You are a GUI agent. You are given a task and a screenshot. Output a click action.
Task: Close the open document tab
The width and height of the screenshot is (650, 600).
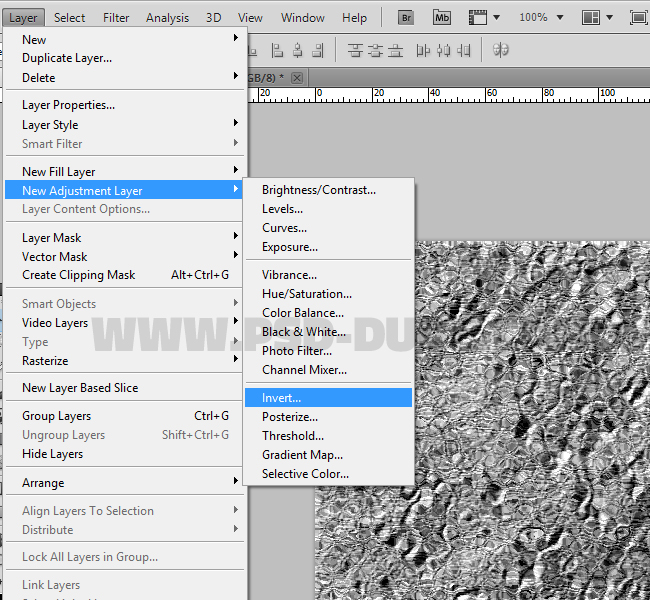pyautogui.click(x=297, y=77)
